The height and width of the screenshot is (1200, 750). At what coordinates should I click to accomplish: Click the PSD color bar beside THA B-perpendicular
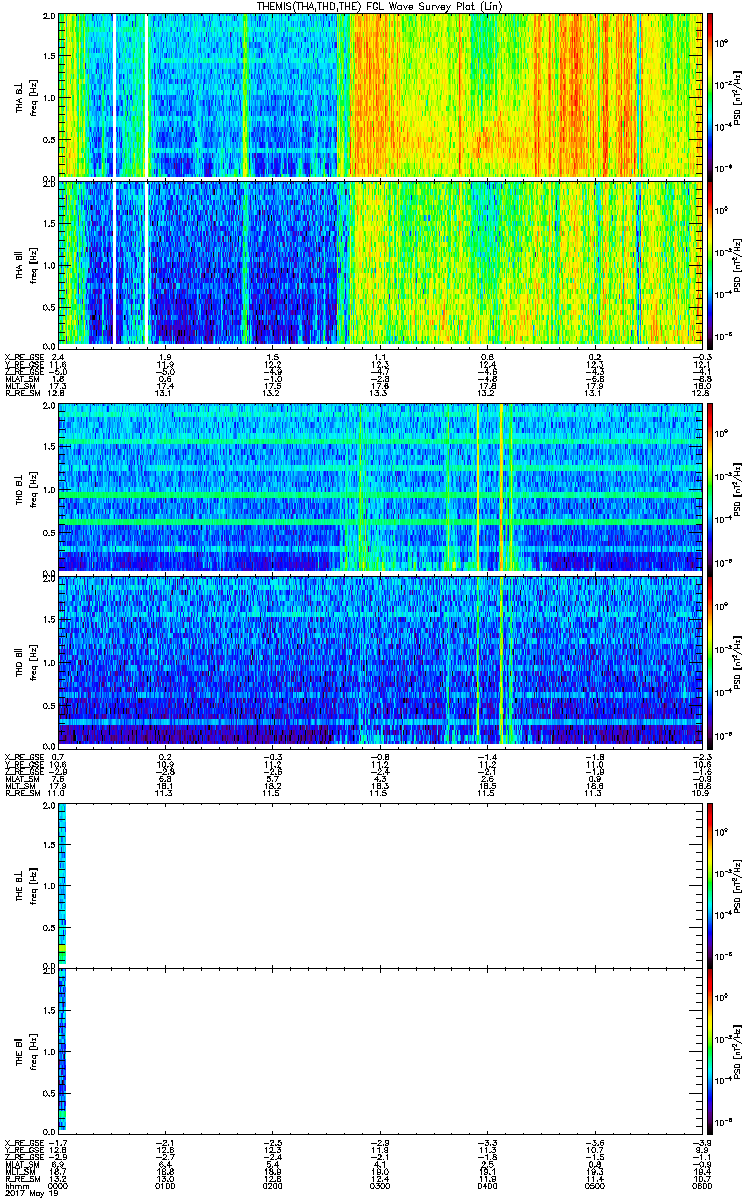pos(711,95)
